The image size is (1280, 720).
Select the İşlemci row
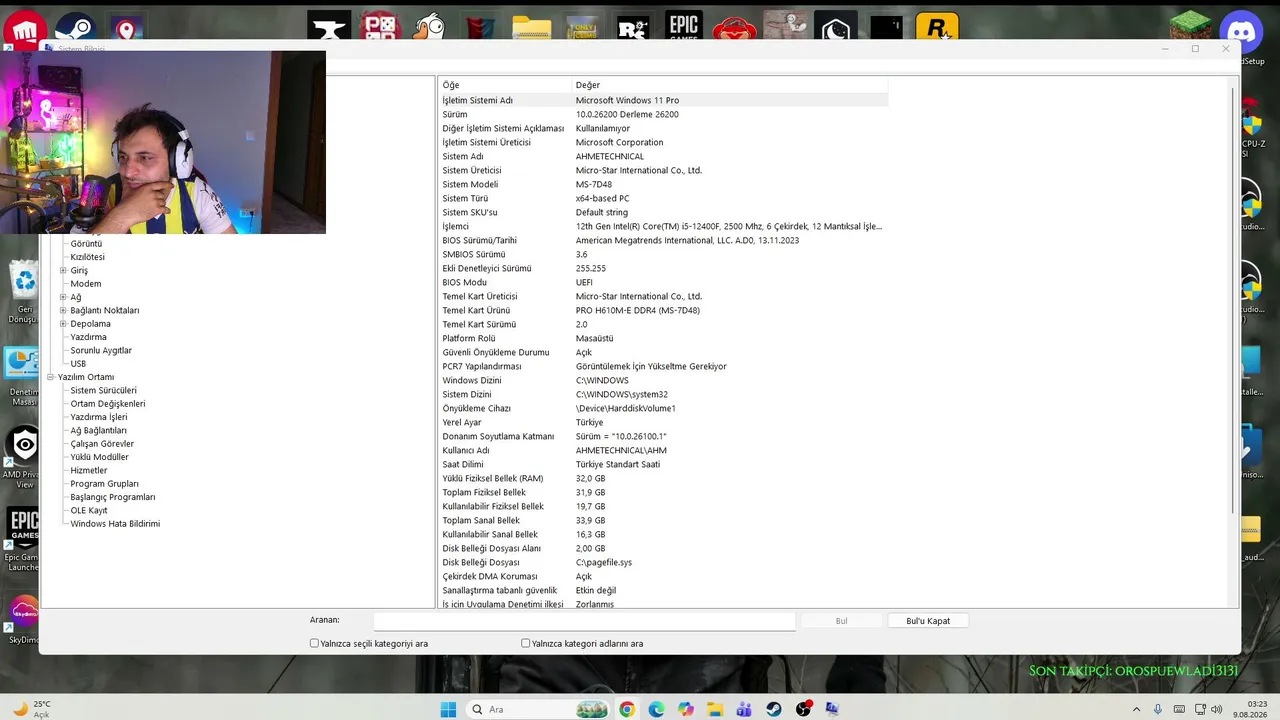coord(664,226)
